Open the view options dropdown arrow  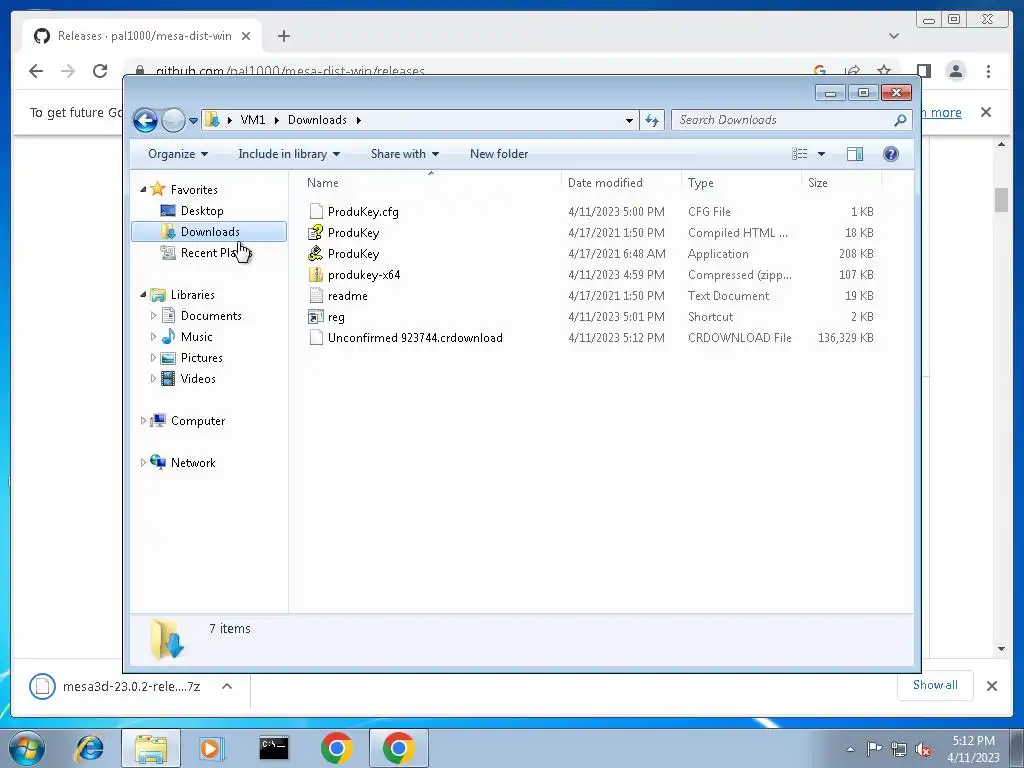tap(822, 154)
